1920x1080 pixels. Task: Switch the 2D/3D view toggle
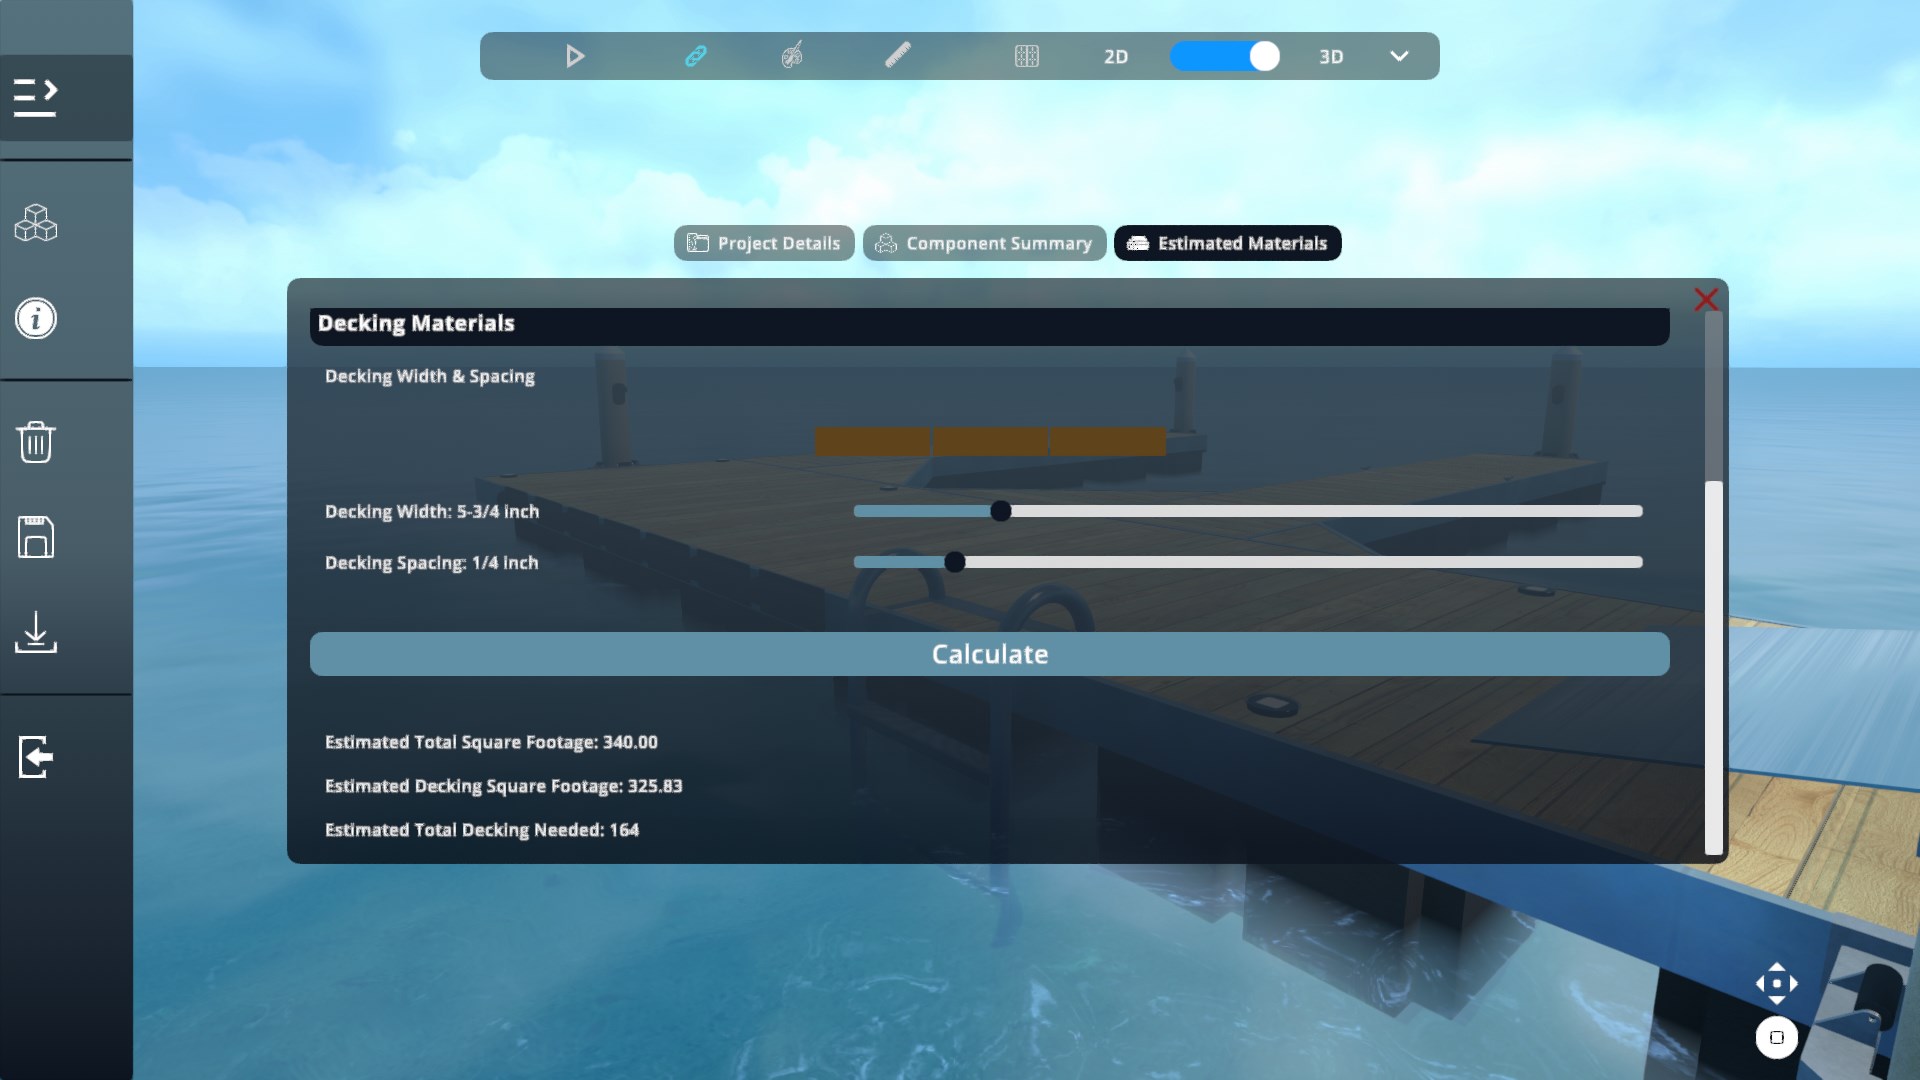click(1225, 56)
